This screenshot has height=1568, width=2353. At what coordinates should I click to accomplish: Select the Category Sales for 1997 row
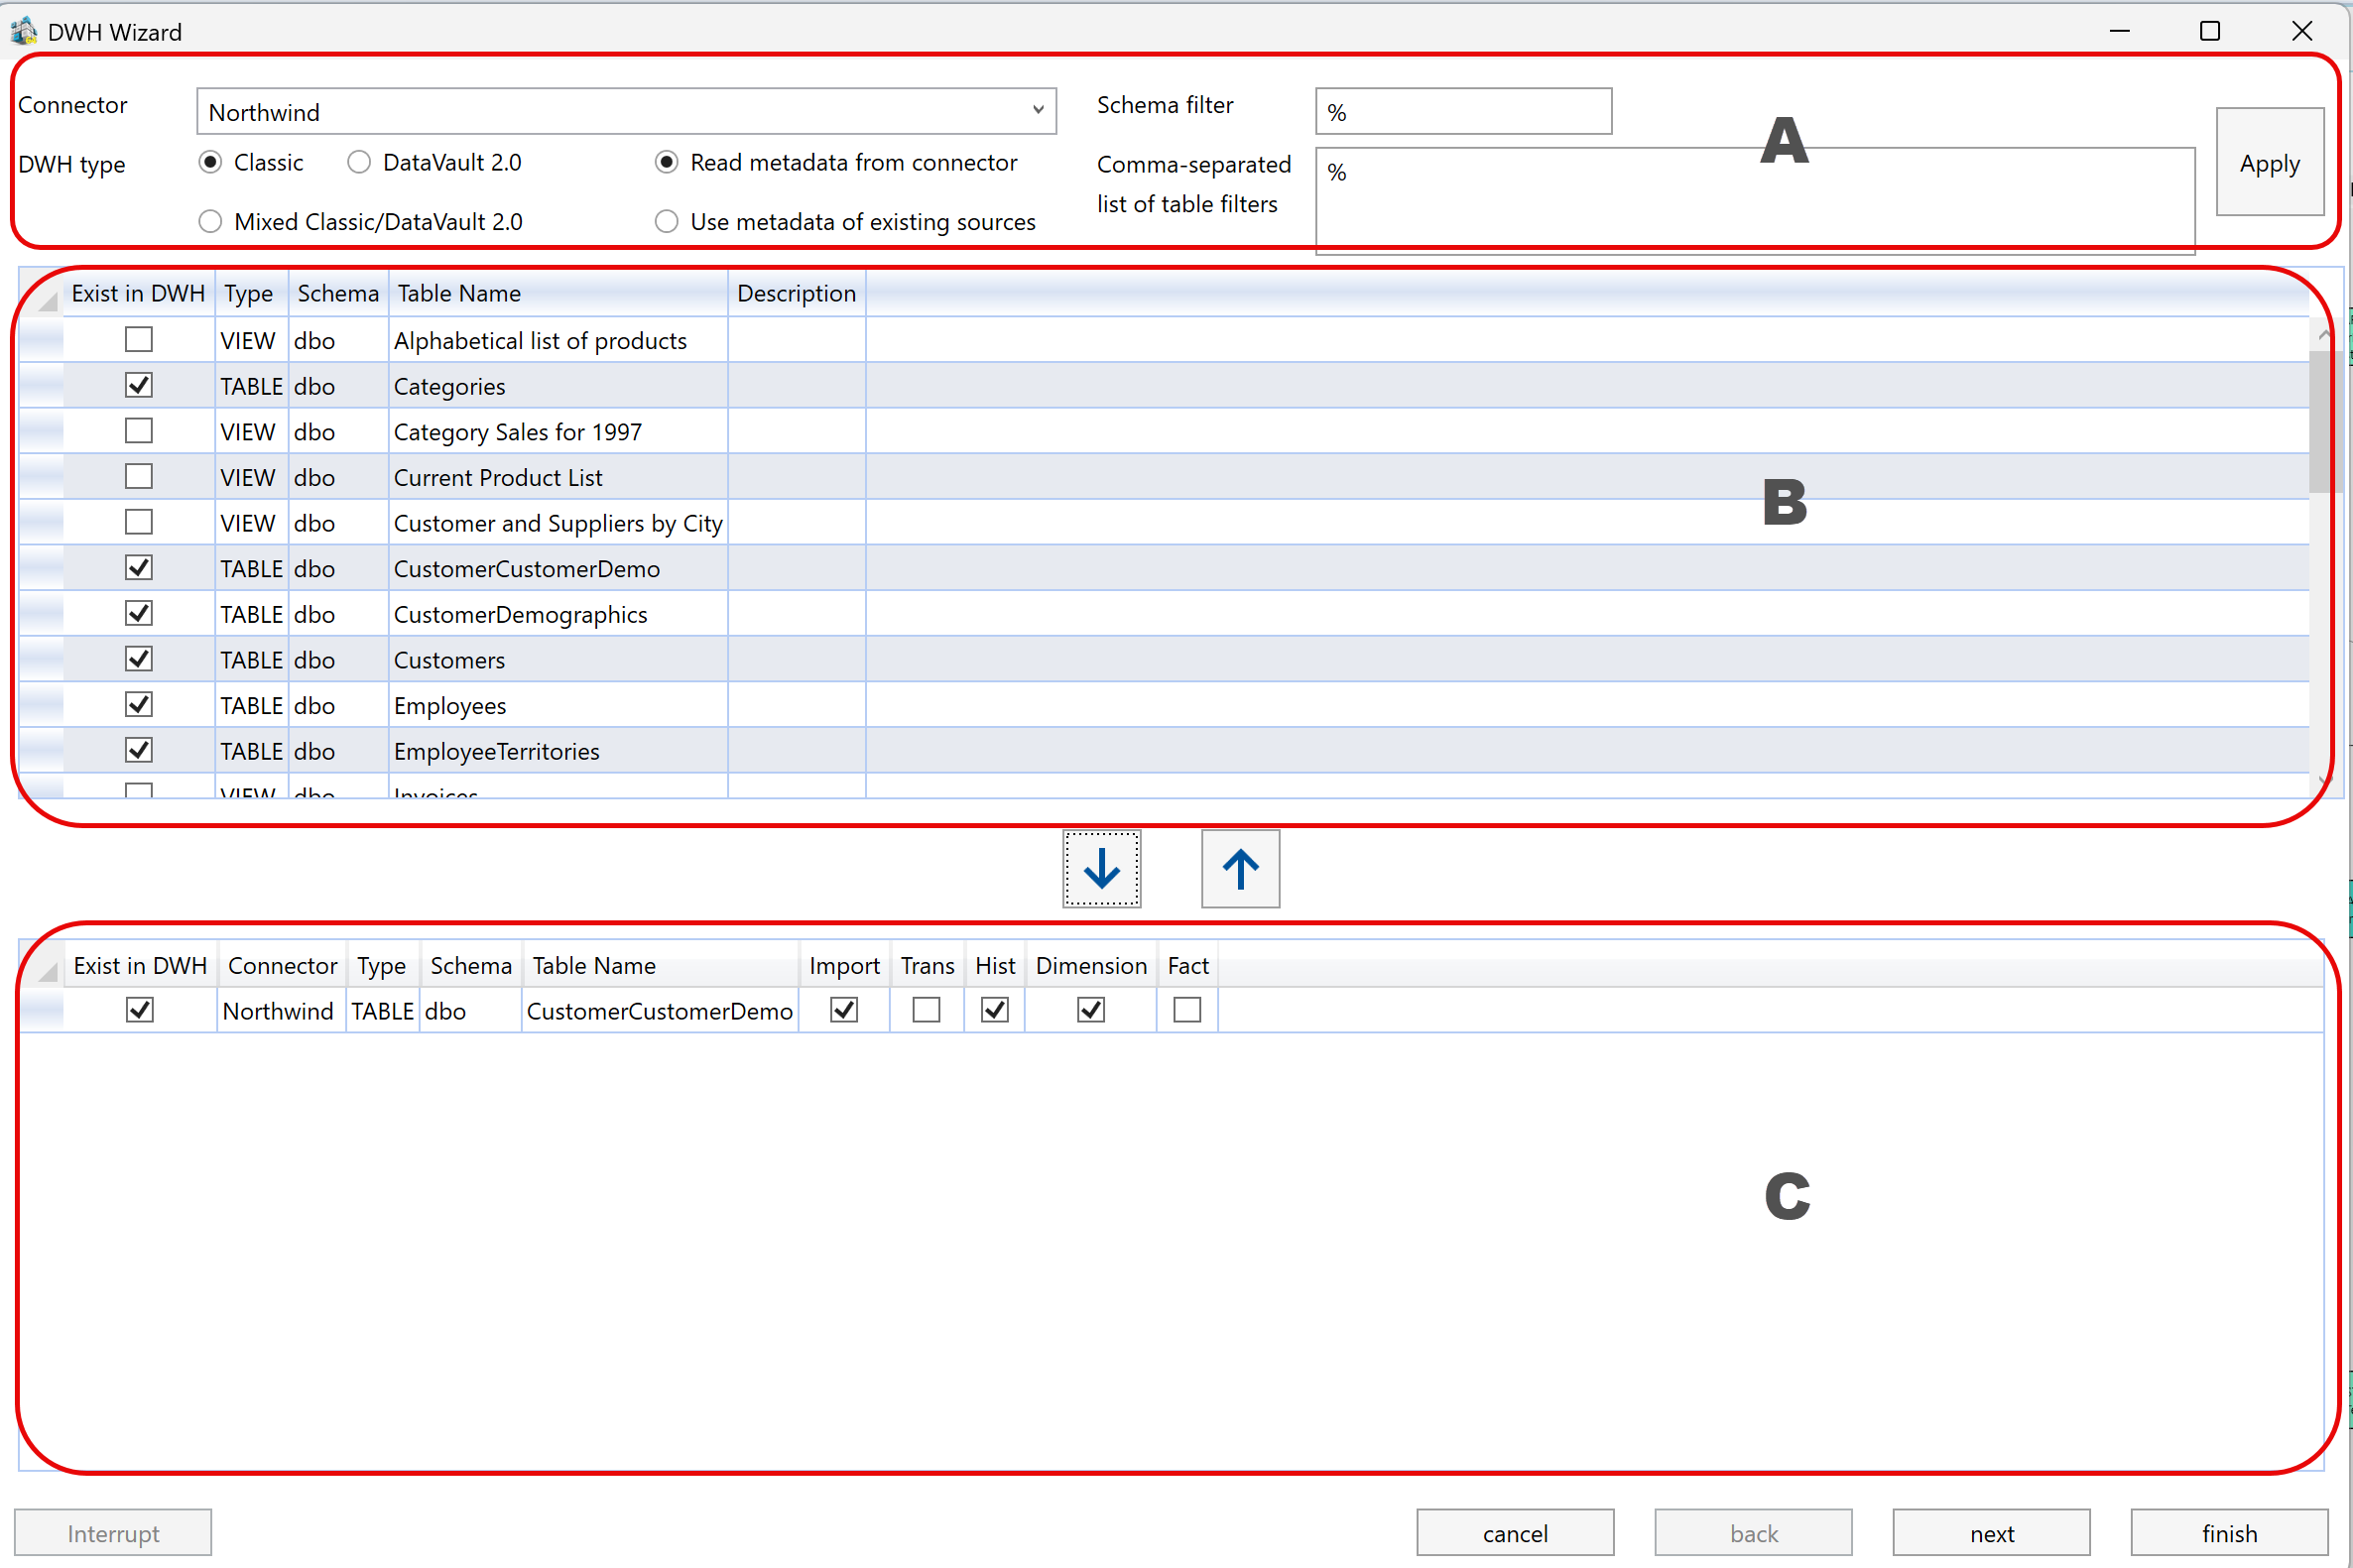[1165, 431]
